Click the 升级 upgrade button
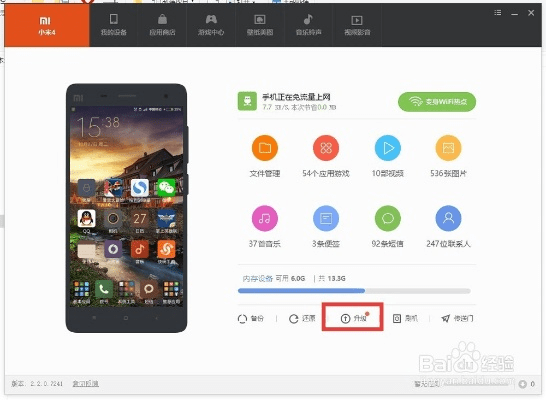 [354, 318]
